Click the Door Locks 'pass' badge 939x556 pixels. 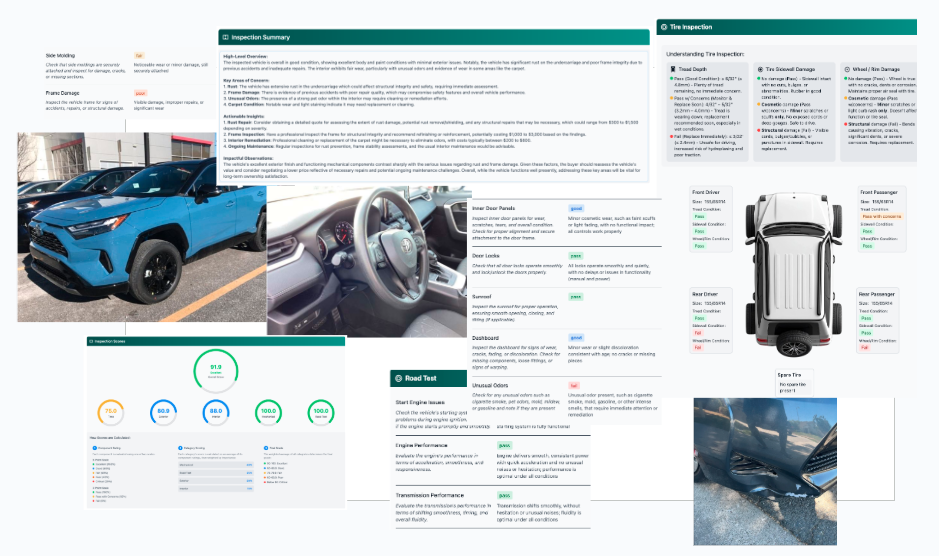click(575, 256)
